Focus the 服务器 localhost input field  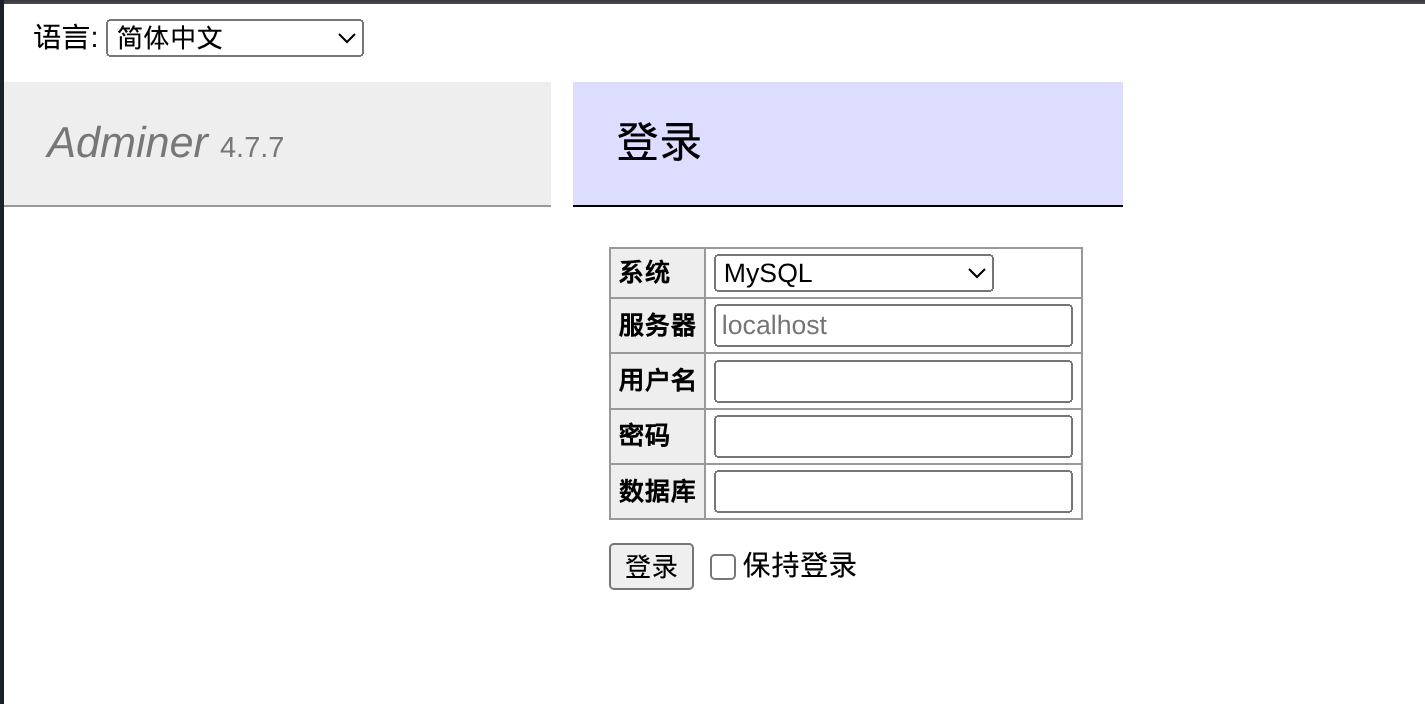point(893,326)
